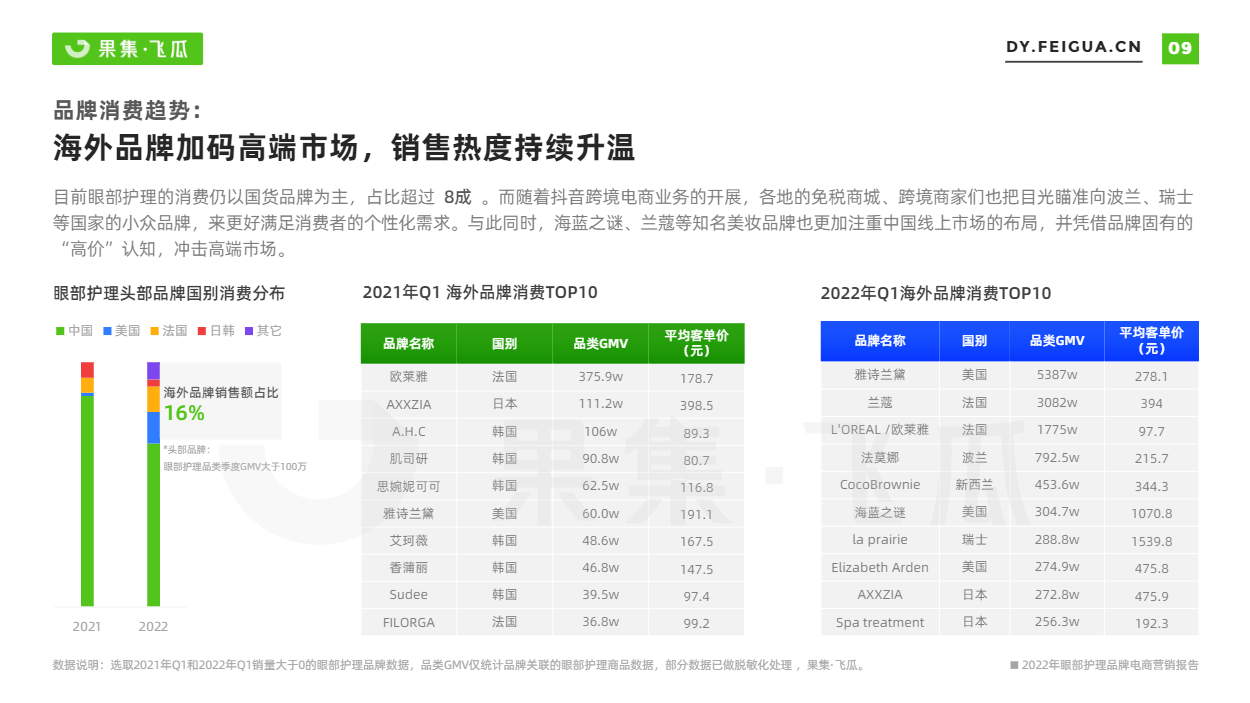Select the 欧莱雅 brand cell in 2021 table
Image resolution: width=1250 pixels, height=703 pixels.
pos(408,378)
